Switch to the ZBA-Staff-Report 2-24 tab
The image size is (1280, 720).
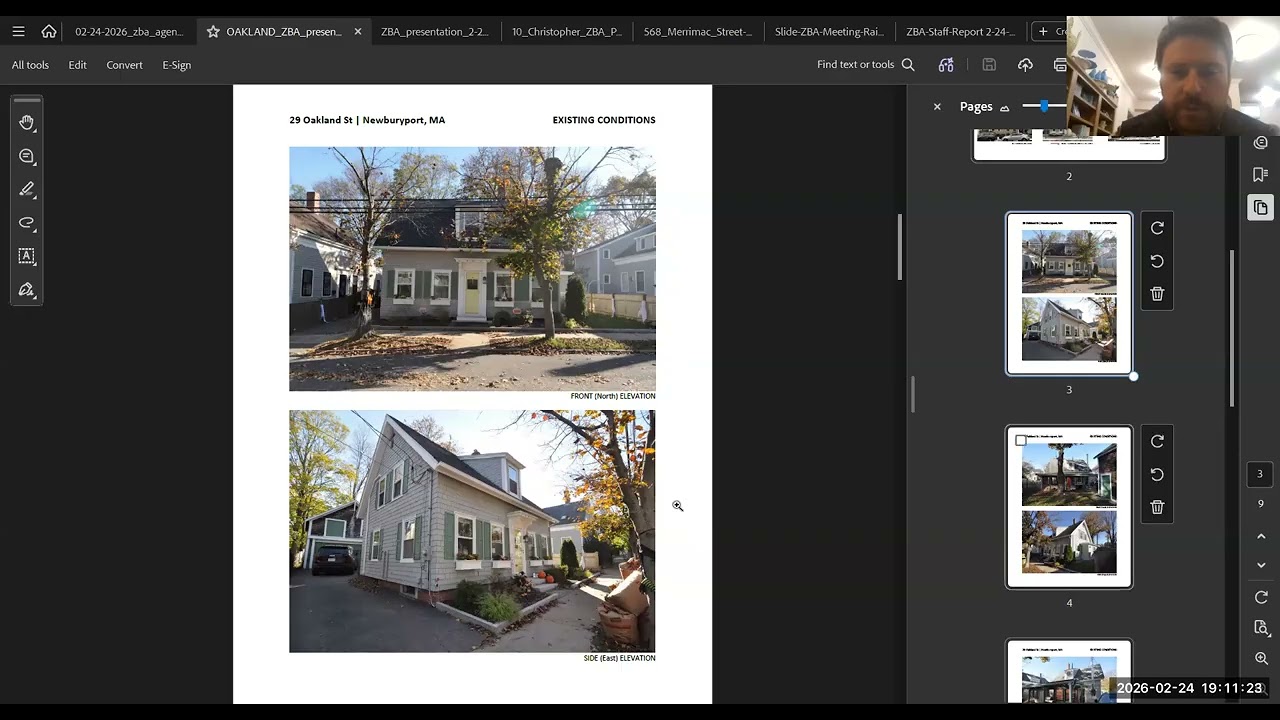960,31
